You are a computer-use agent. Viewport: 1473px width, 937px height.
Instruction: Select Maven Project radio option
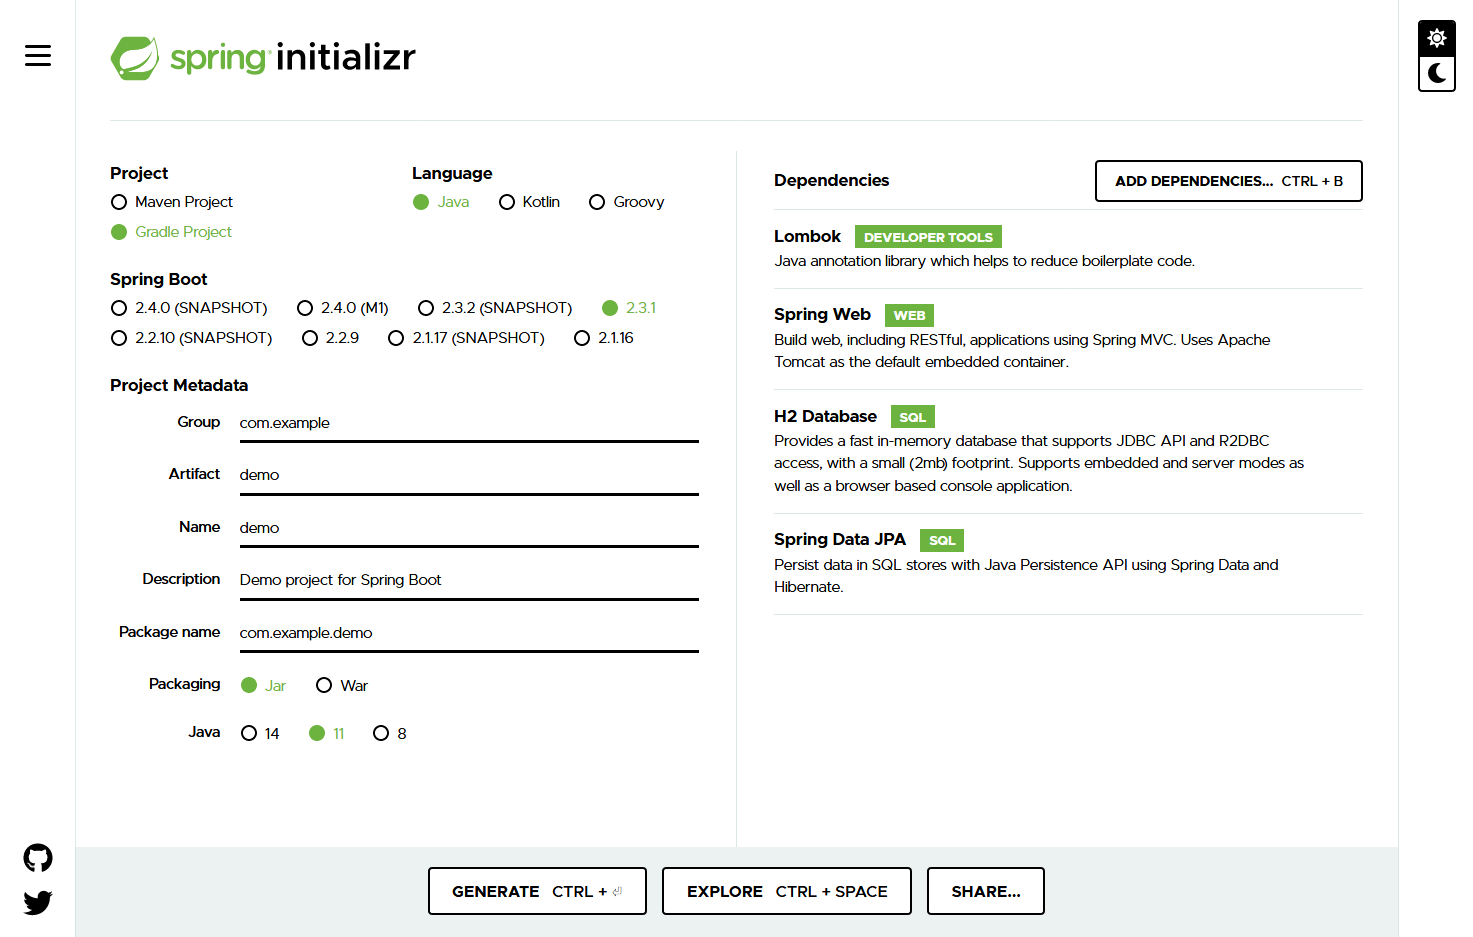172,202
